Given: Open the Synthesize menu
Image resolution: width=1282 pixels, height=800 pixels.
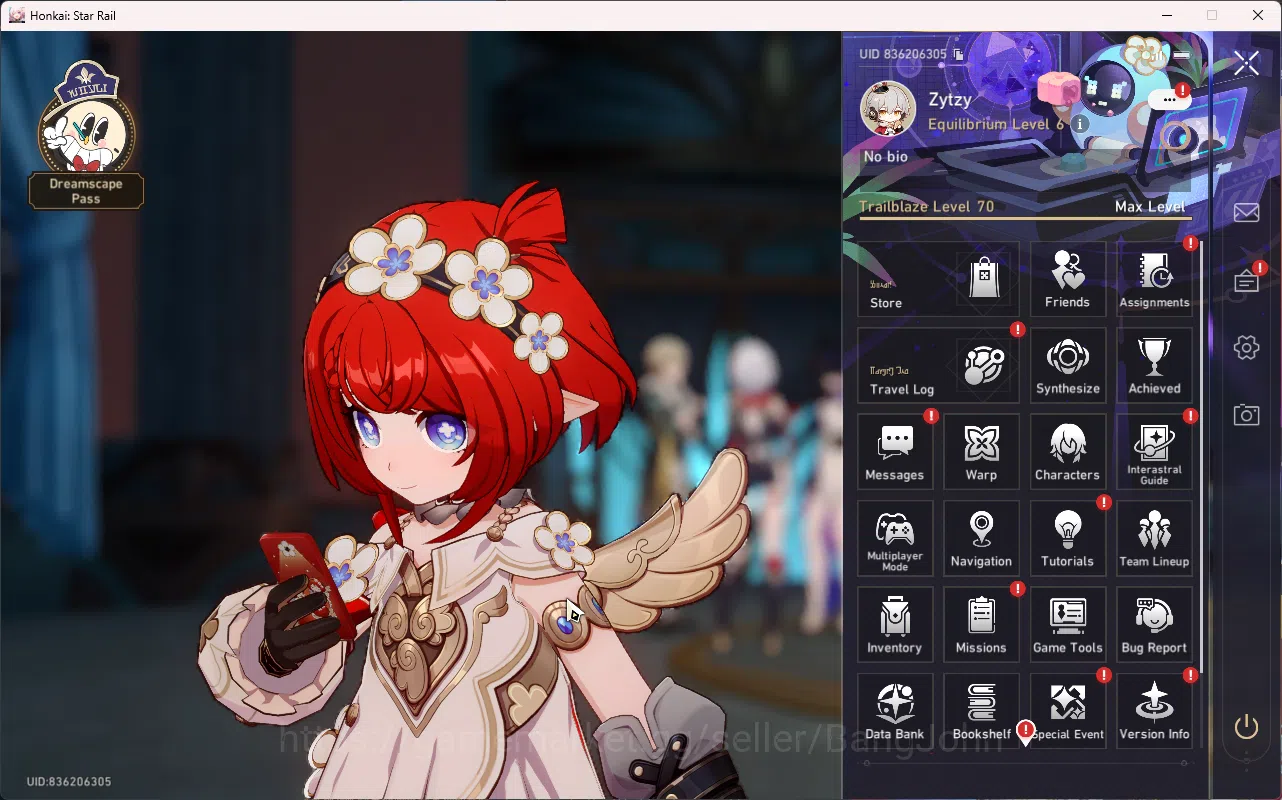Looking at the screenshot, I should (1068, 365).
